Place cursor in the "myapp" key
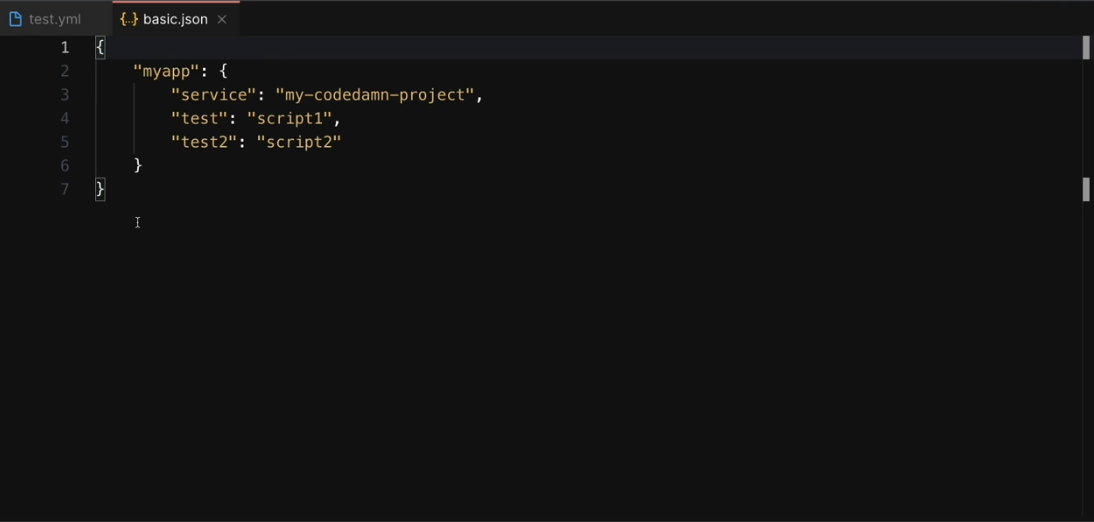This screenshot has width=1094, height=522. (166, 71)
